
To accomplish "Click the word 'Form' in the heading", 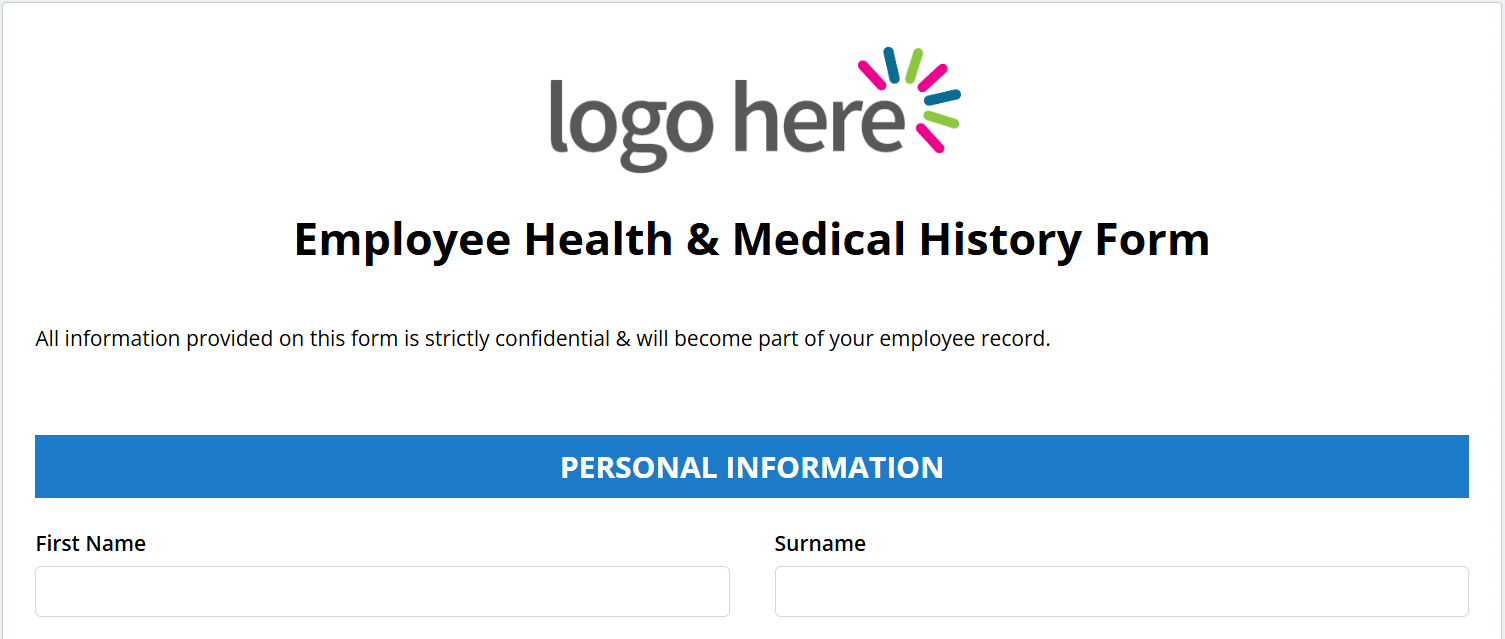I will coord(1152,240).
